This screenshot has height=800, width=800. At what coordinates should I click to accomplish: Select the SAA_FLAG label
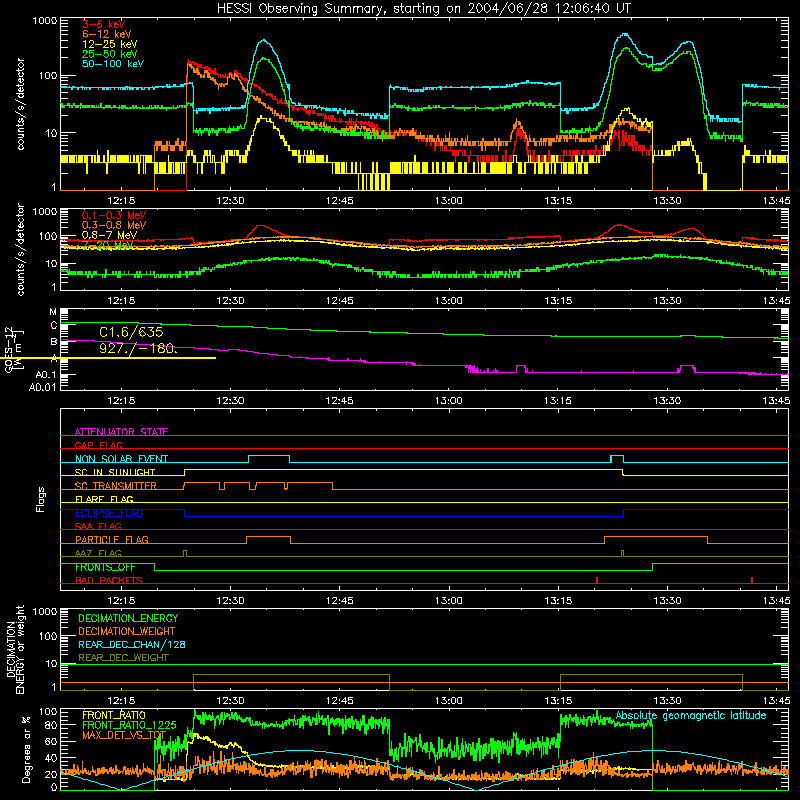(98, 526)
